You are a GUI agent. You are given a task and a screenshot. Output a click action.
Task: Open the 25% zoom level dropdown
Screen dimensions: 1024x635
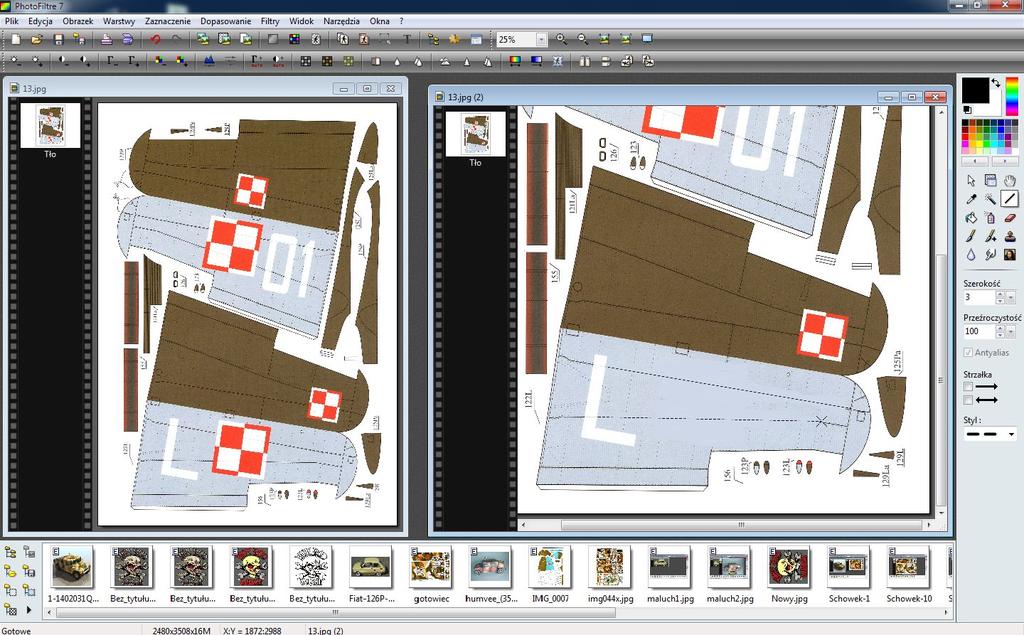click(x=541, y=40)
